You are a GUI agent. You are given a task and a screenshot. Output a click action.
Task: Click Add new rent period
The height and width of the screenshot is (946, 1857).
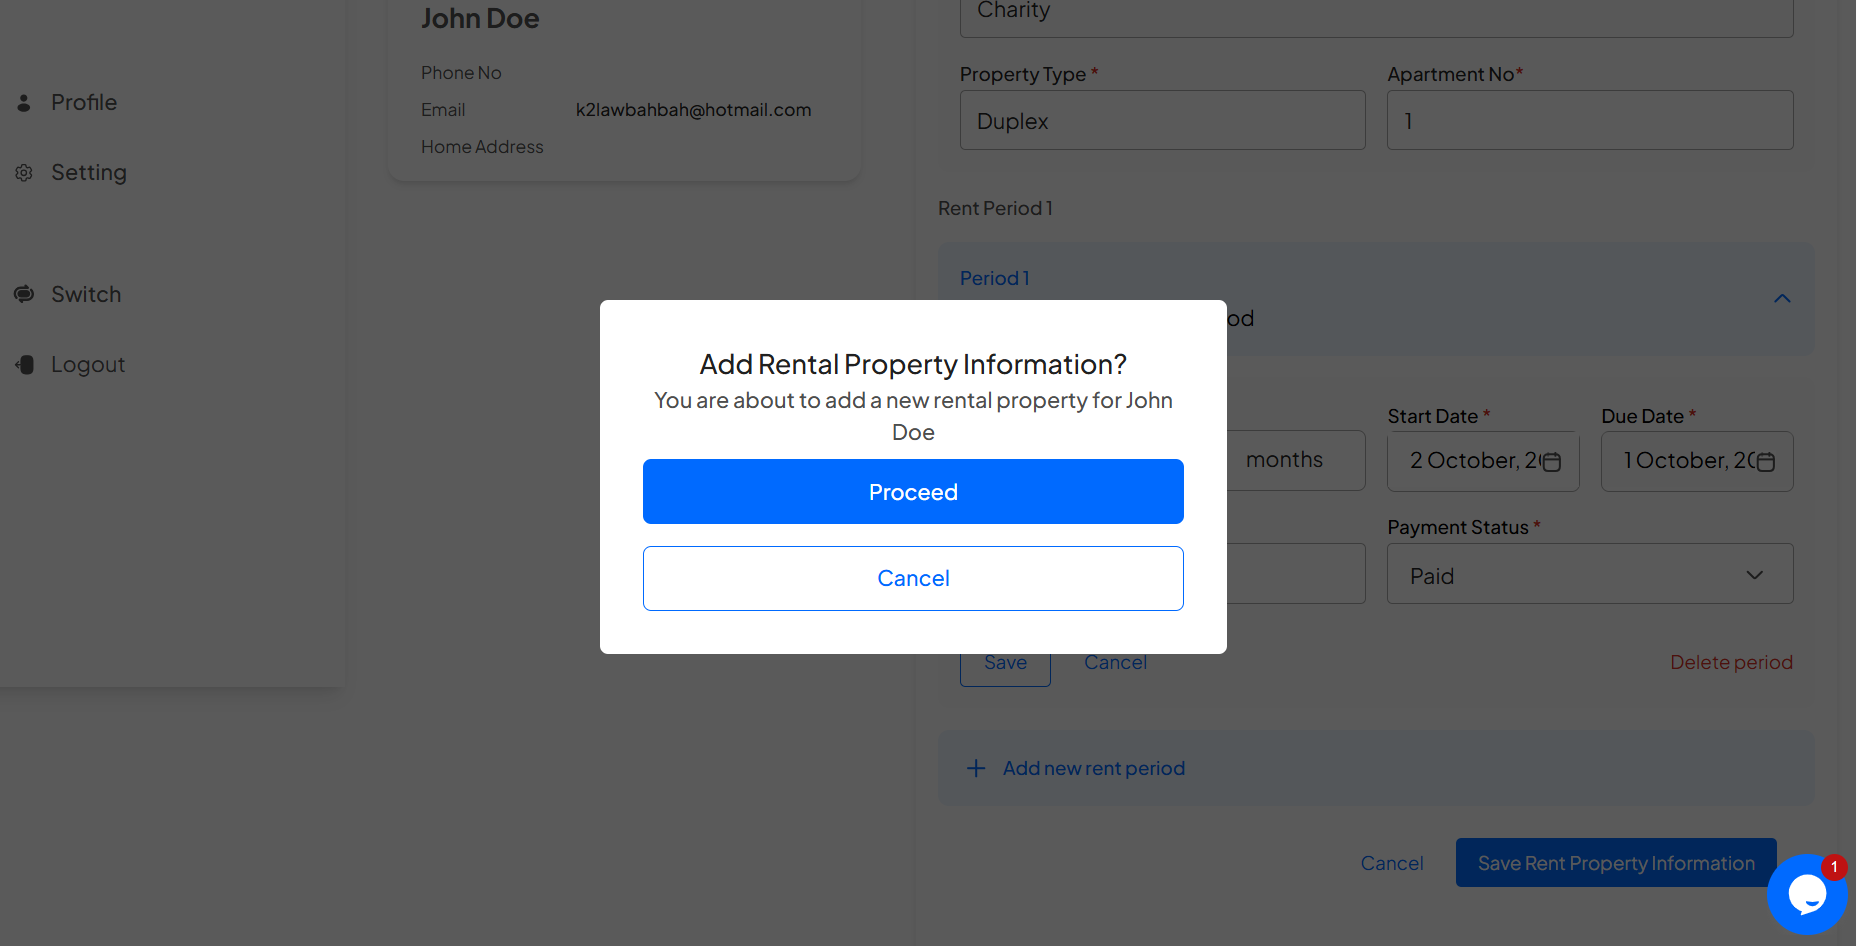[1094, 768]
